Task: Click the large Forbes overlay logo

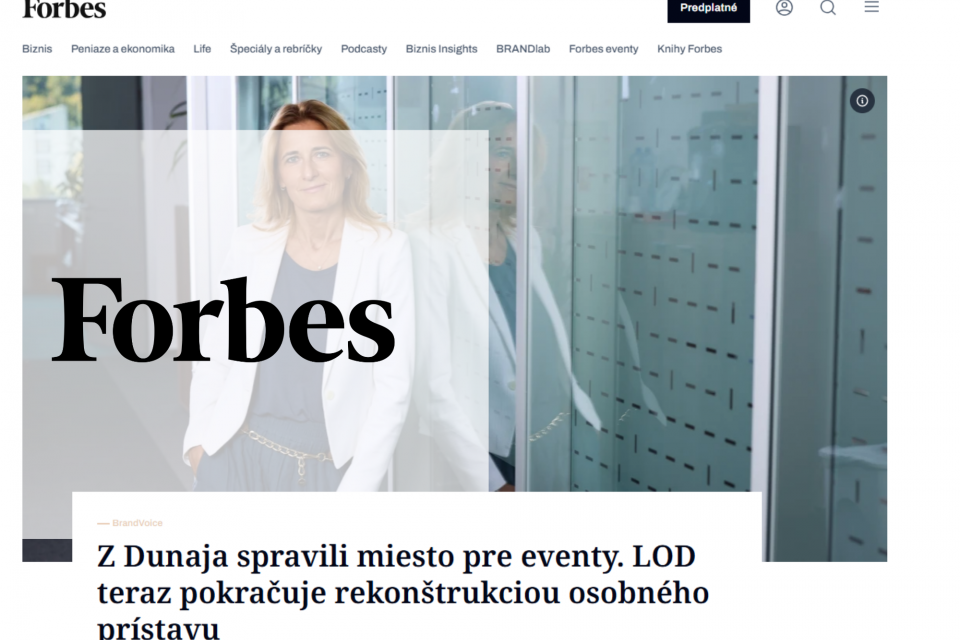Action: [x=223, y=320]
